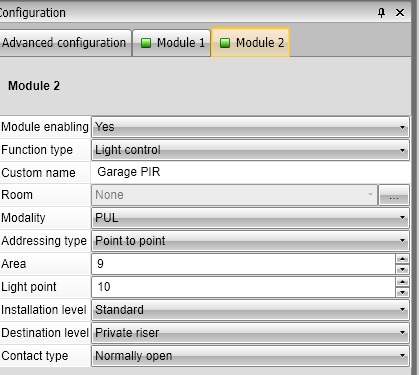
Task: Open the Function type dropdown
Action: pyautogui.click(x=250, y=150)
